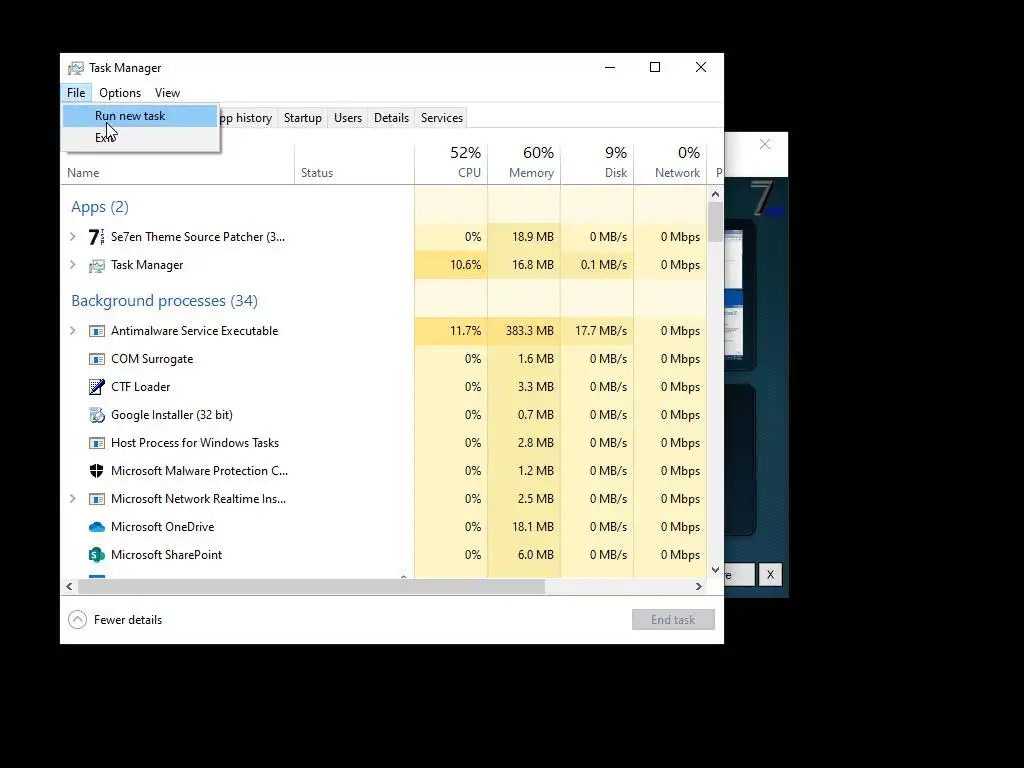Click the Microsoft SharePoint icon
The width and height of the screenshot is (1024, 768).
97,555
